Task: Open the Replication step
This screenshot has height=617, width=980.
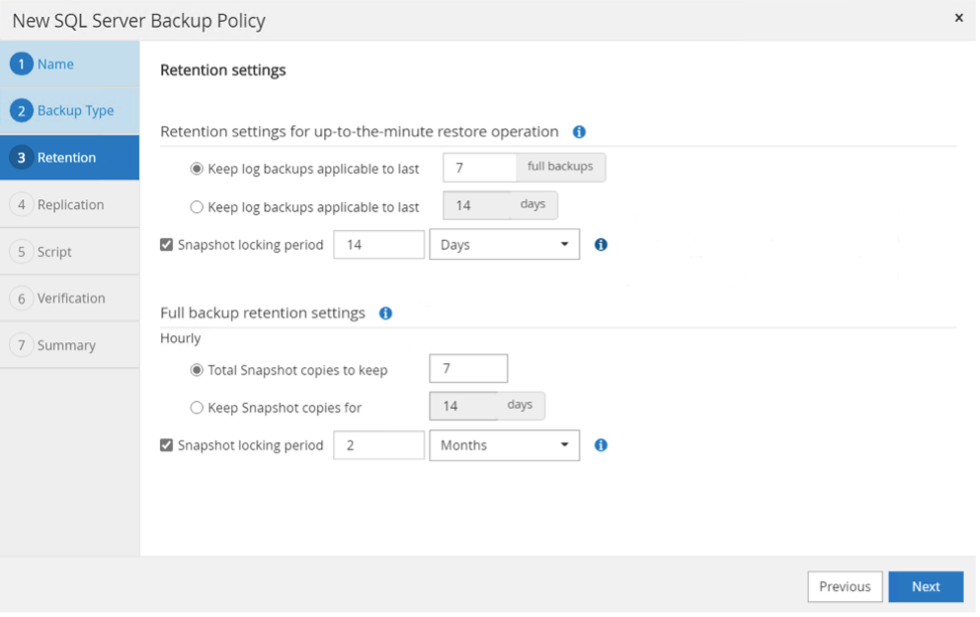Action: pyautogui.click(x=70, y=205)
